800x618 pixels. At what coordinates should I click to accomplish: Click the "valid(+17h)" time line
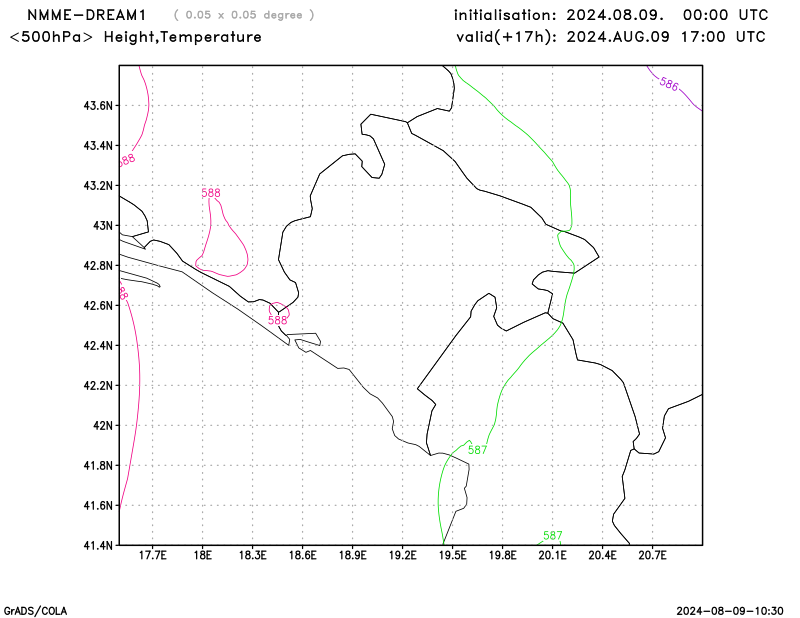(611, 37)
